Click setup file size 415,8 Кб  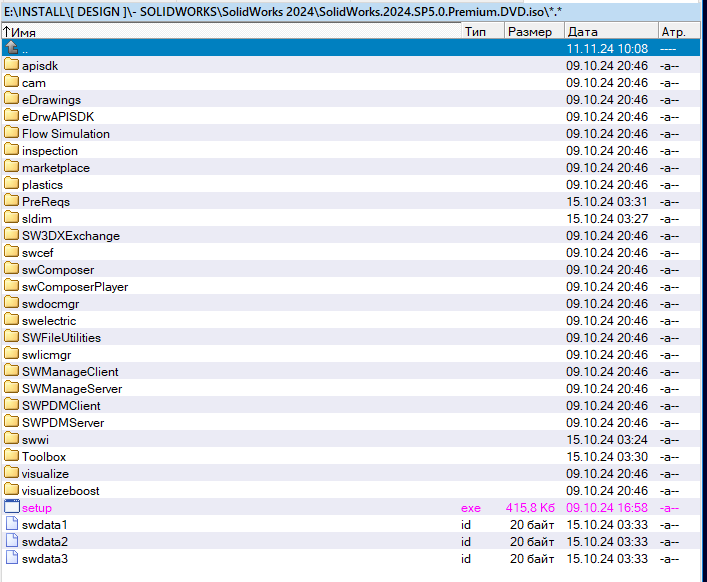click(x=530, y=508)
